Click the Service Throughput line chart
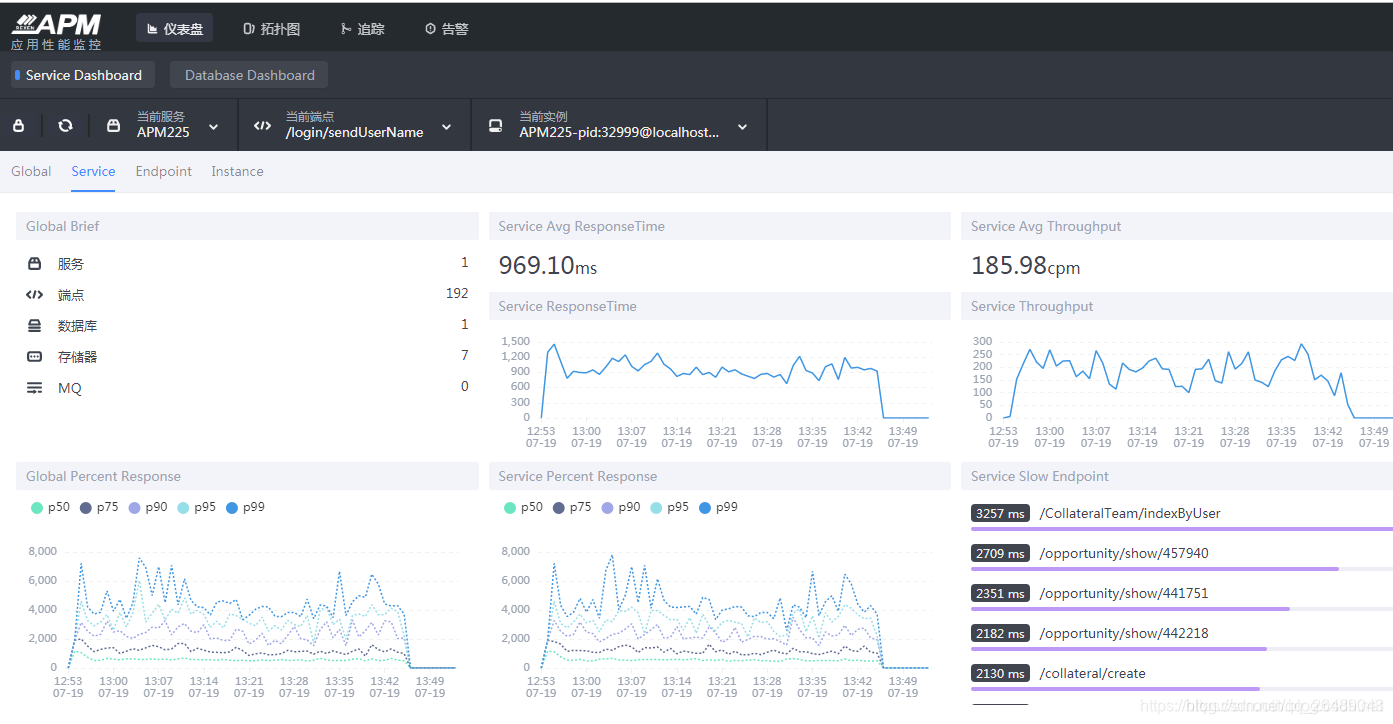This screenshot has height=724, width=1393. tap(1180, 390)
